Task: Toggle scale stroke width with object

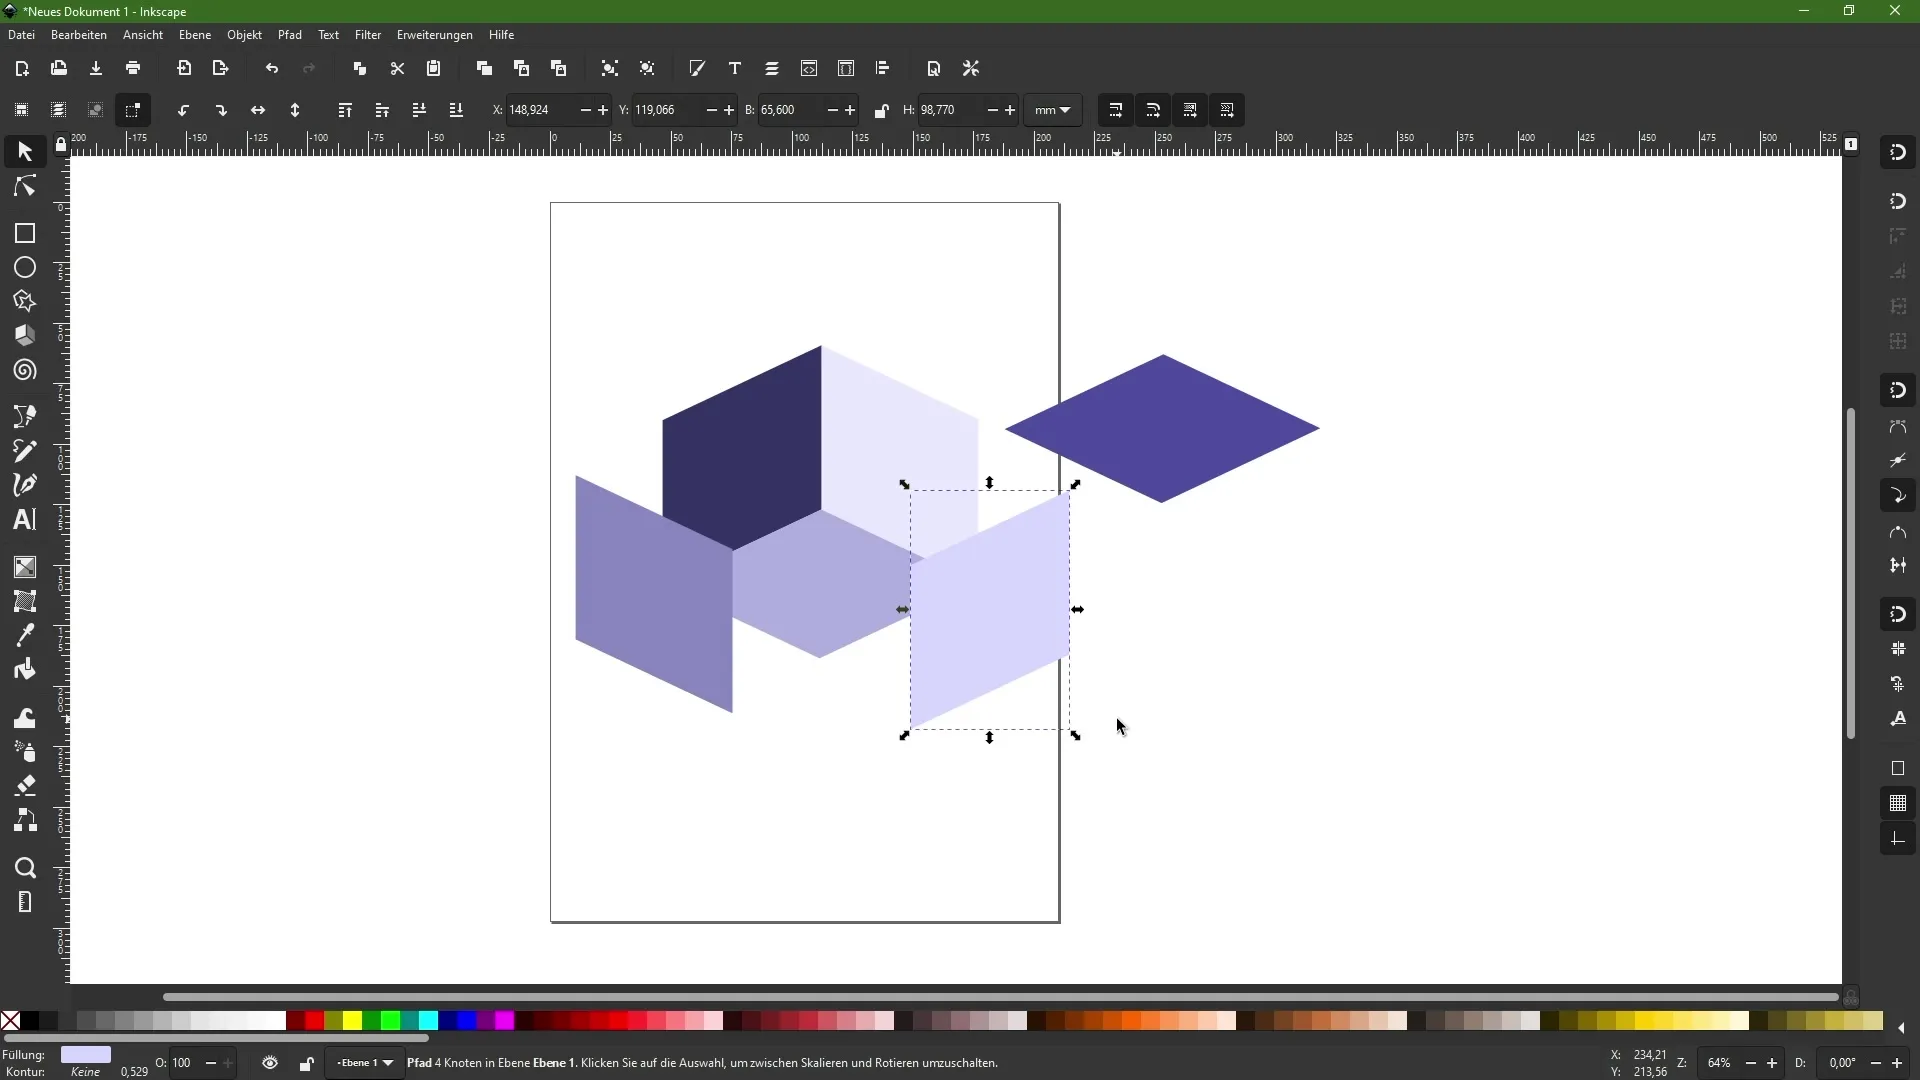Action: 1116,110
